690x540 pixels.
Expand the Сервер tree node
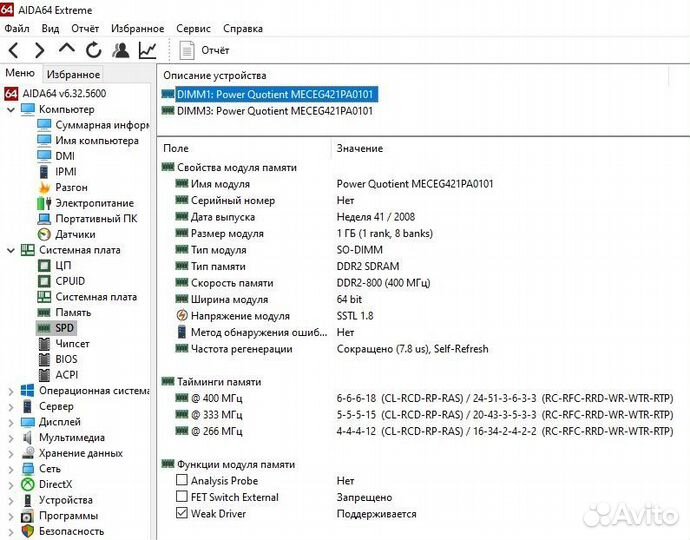(x=11, y=407)
